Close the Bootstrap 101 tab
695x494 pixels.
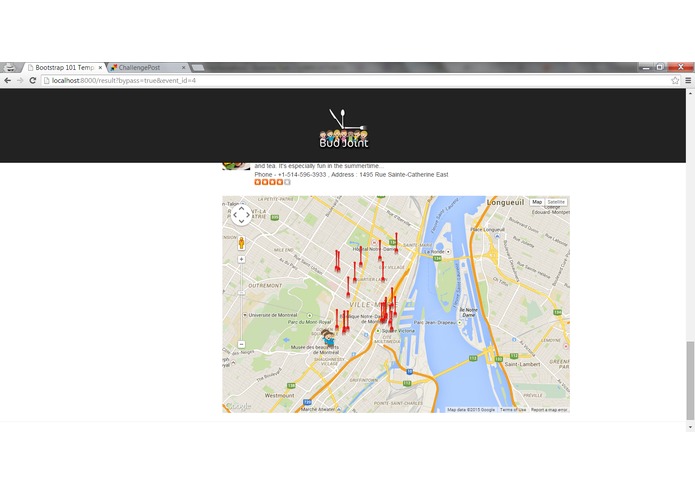click(100, 68)
